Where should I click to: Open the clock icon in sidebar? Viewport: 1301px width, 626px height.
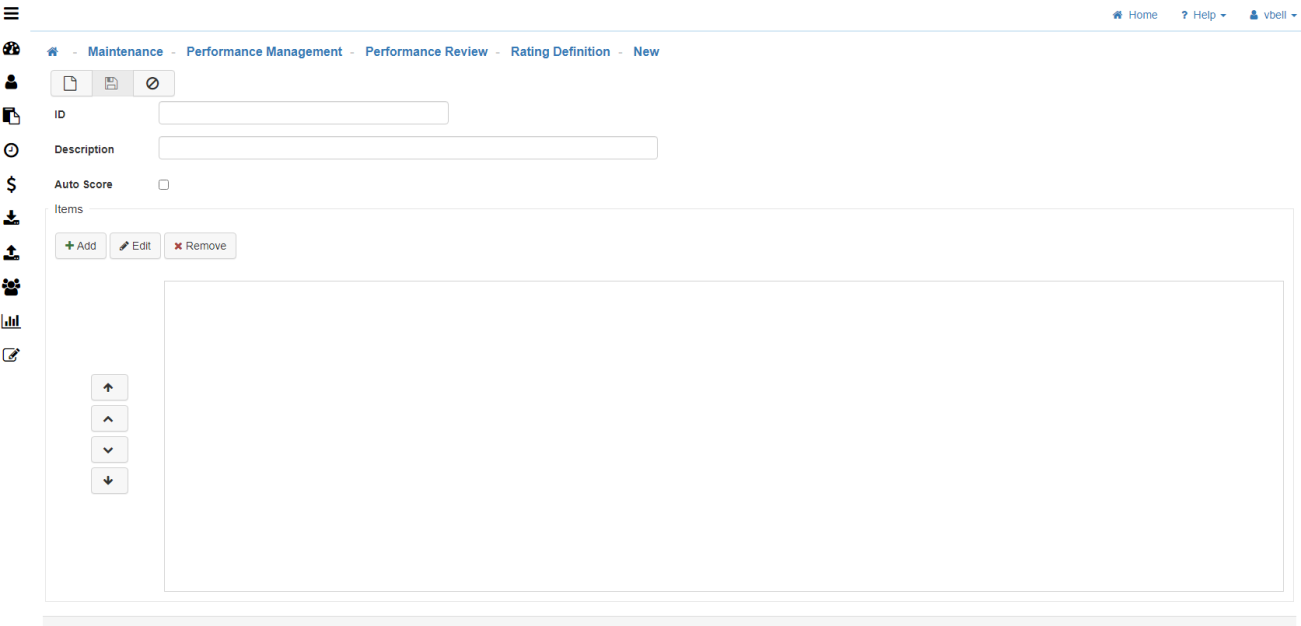[x=12, y=150]
